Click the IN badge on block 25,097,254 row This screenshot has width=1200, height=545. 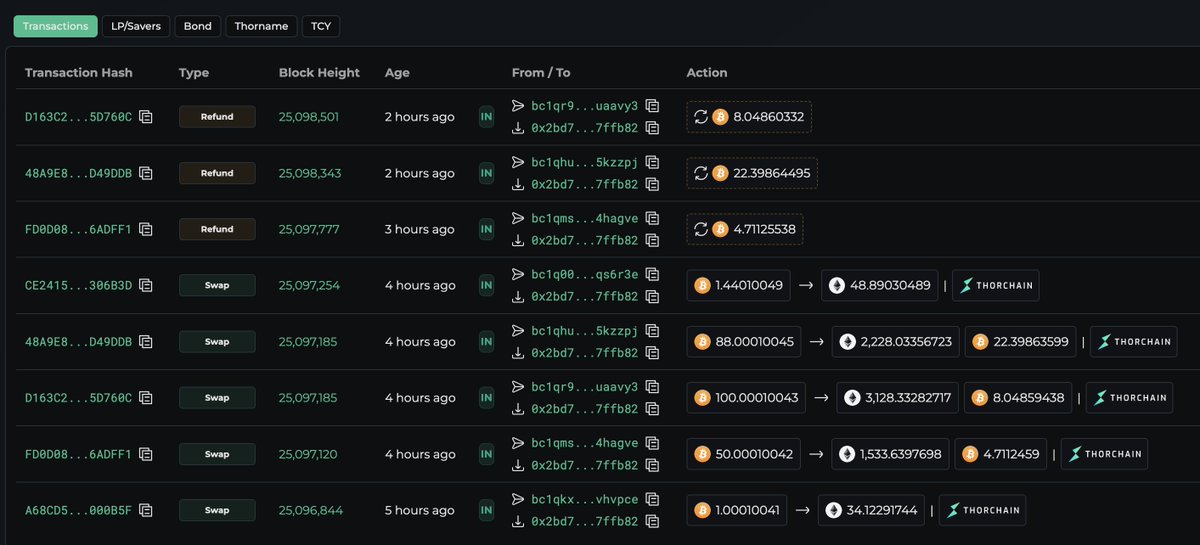coord(486,286)
